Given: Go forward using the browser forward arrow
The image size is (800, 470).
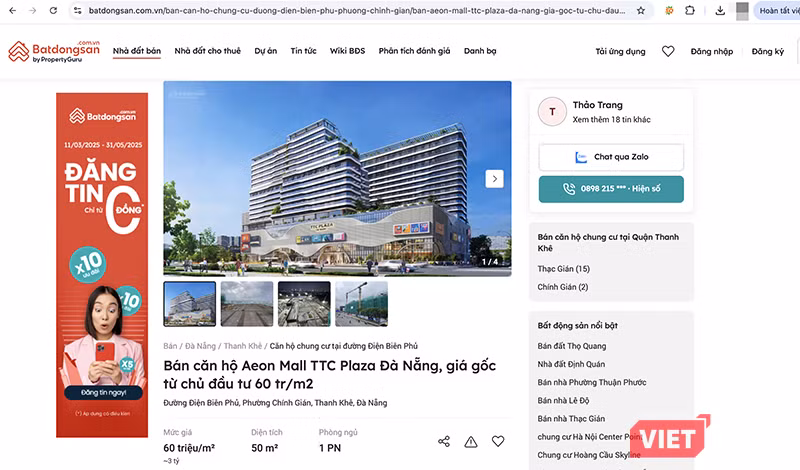Looking at the screenshot, I should coord(33,10).
